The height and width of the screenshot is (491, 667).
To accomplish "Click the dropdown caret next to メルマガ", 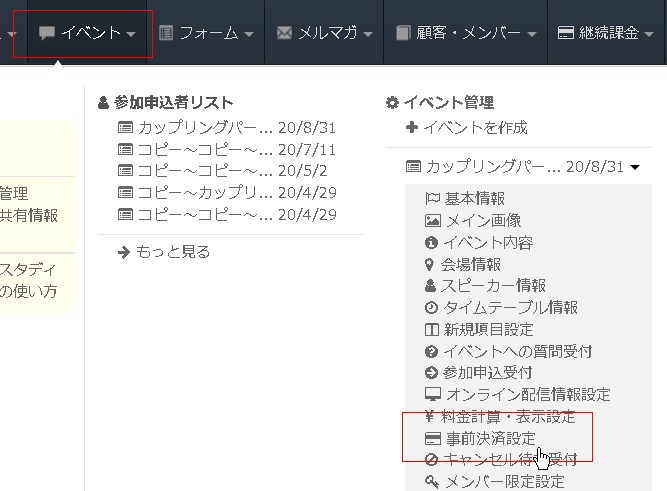I will 368,34.
